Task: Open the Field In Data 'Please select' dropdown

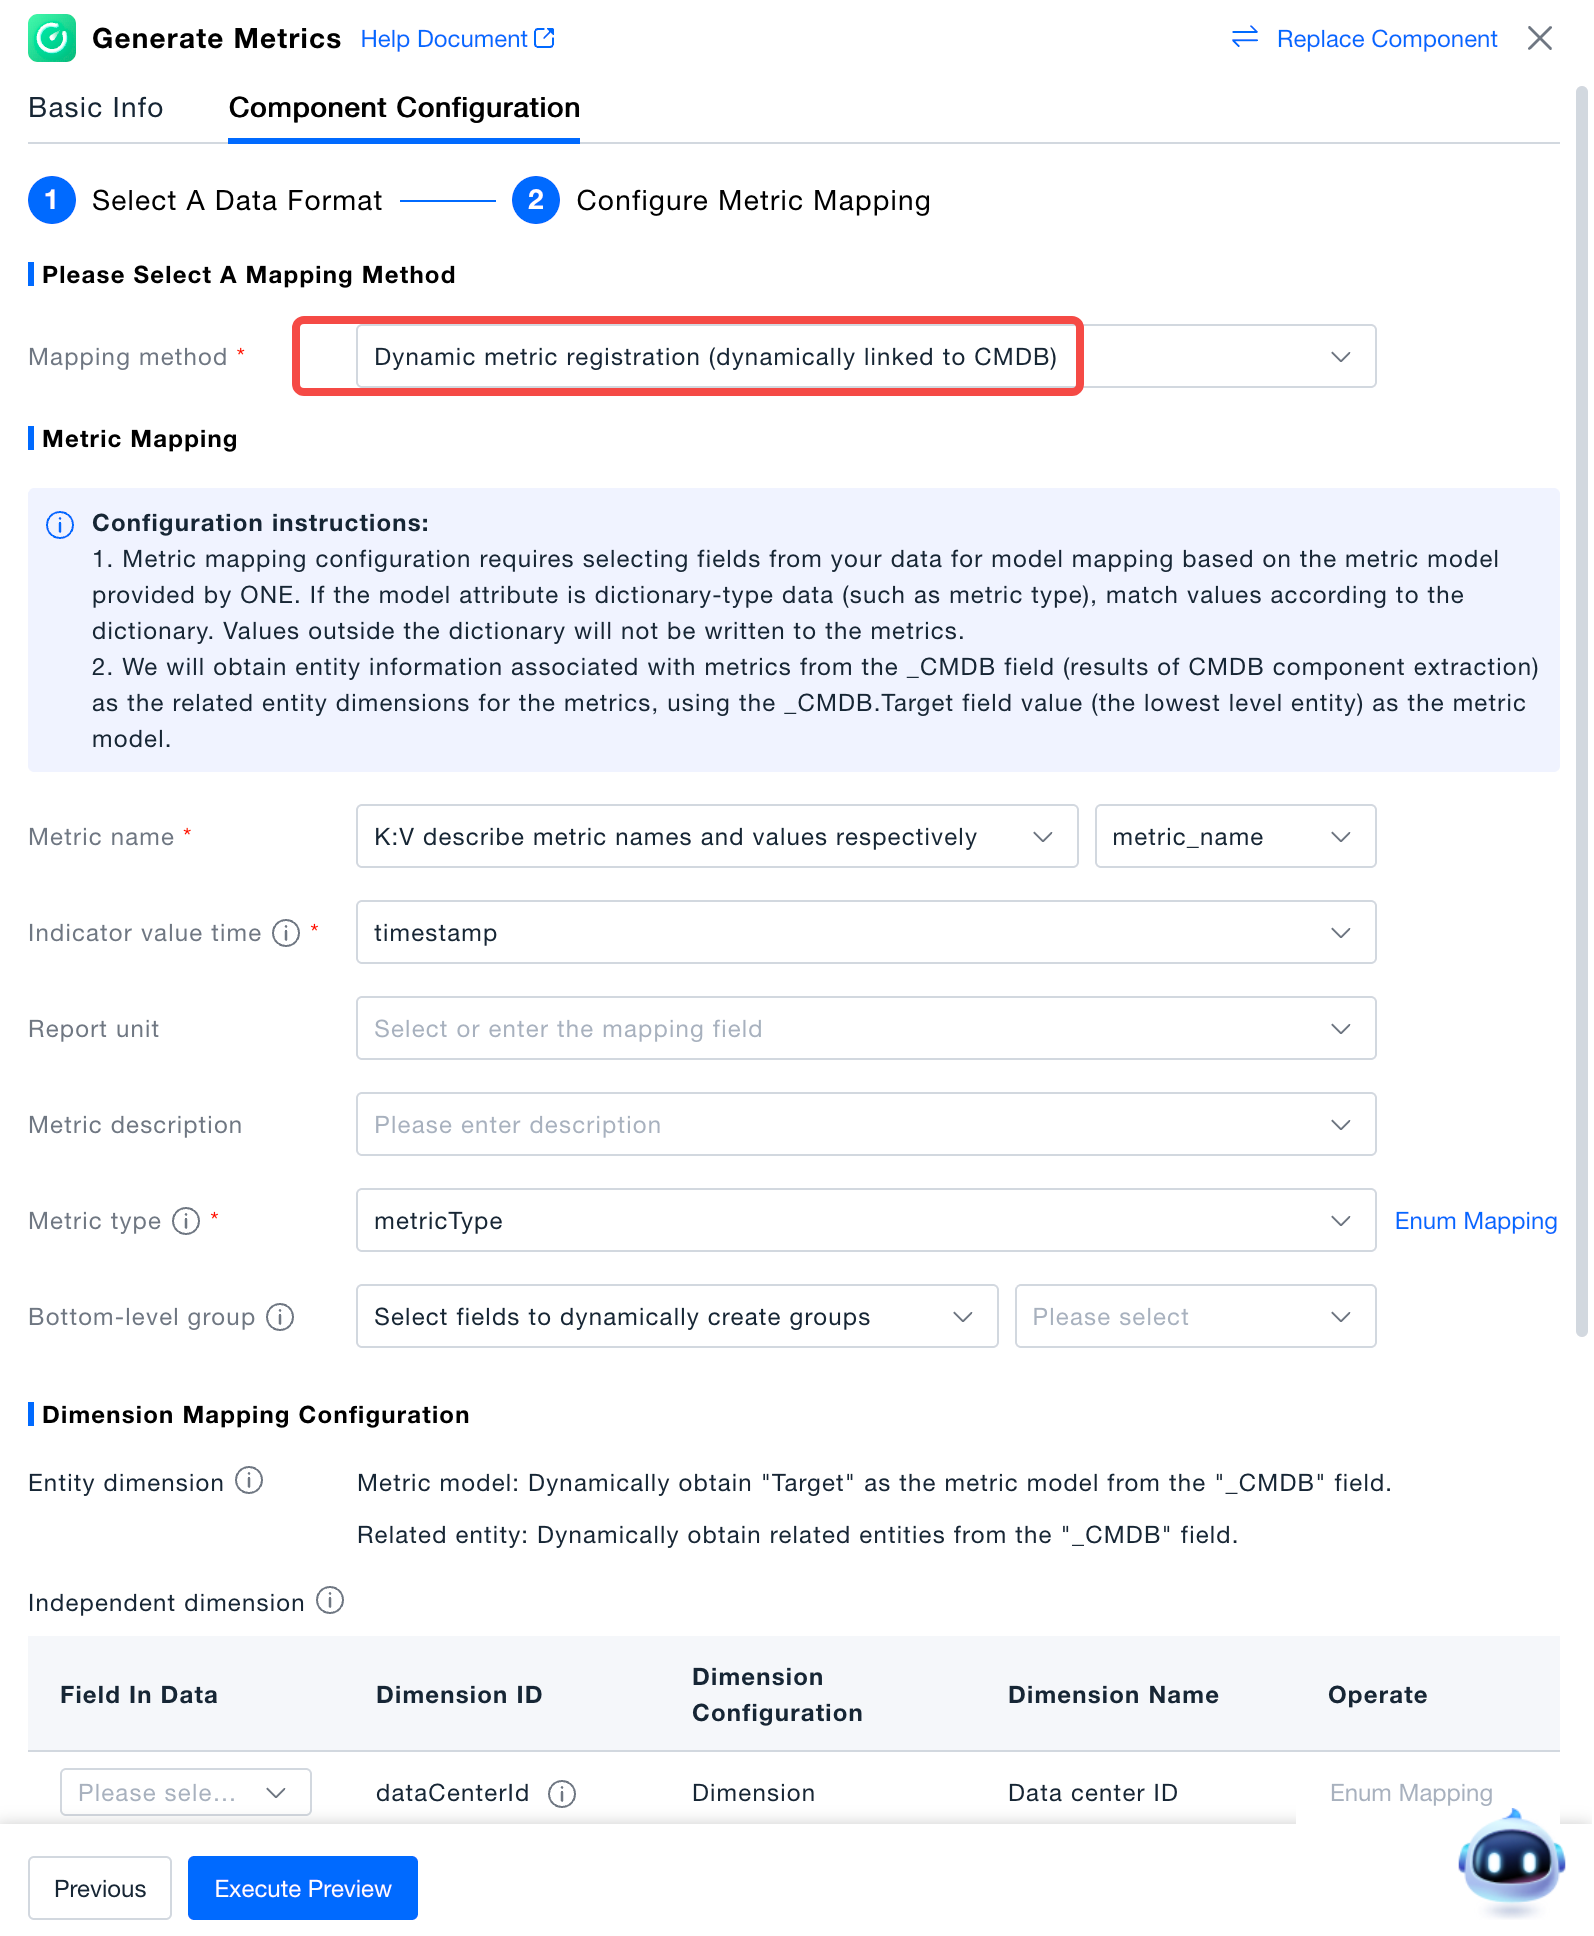Action: [185, 1793]
